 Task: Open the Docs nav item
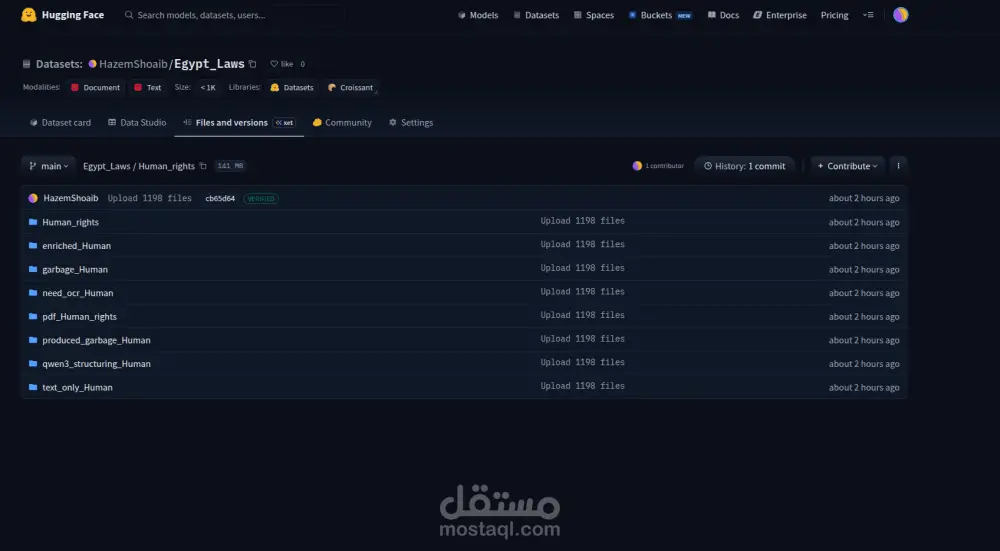723,15
